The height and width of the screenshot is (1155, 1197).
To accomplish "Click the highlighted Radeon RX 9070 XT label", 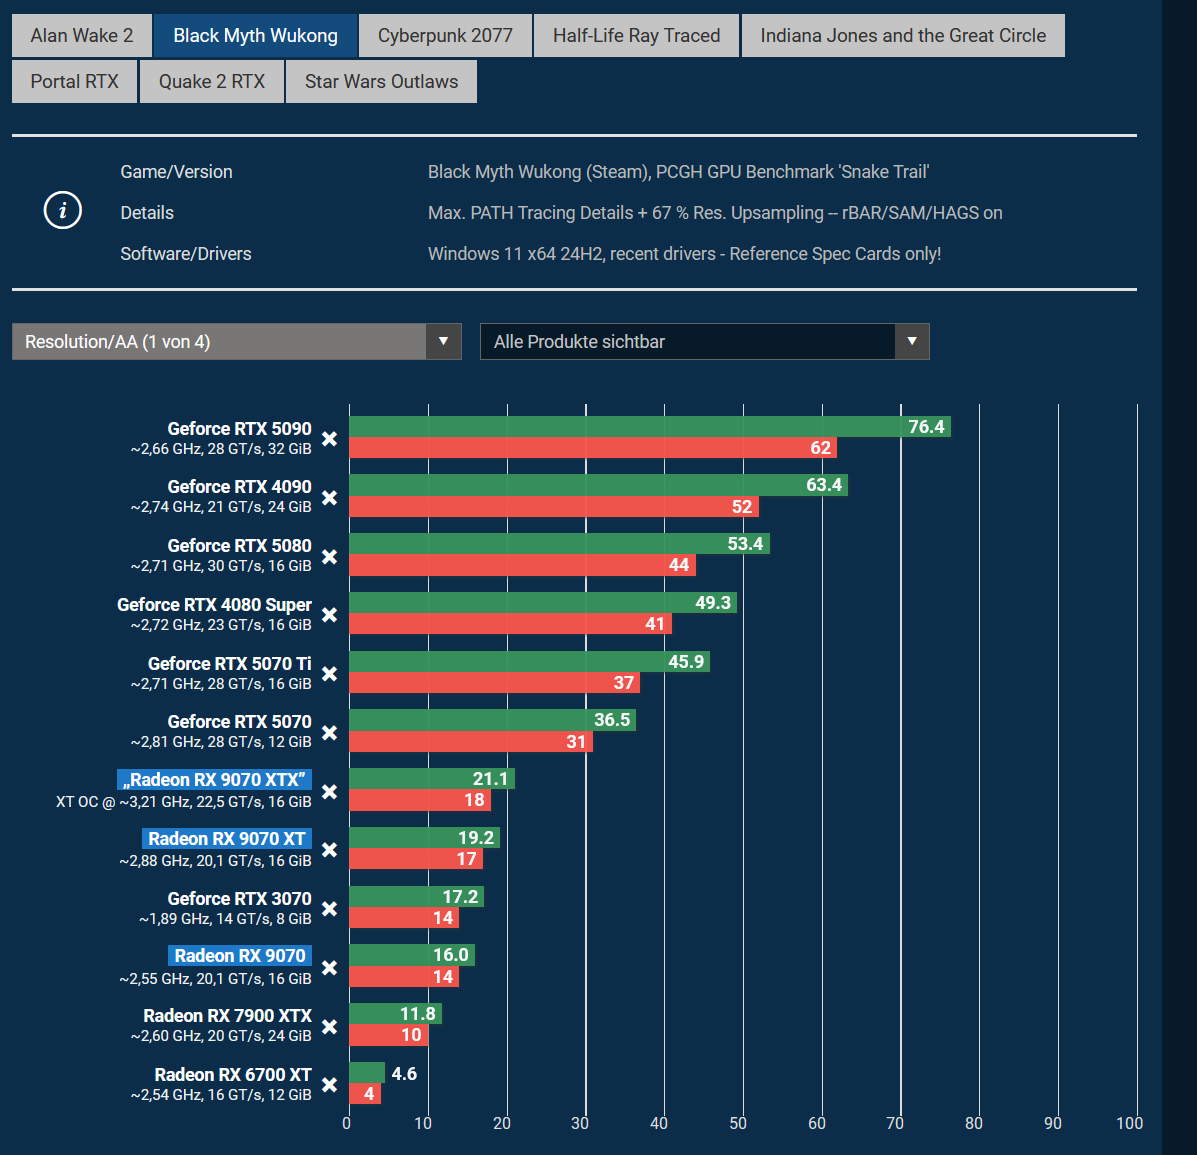I will click(227, 838).
